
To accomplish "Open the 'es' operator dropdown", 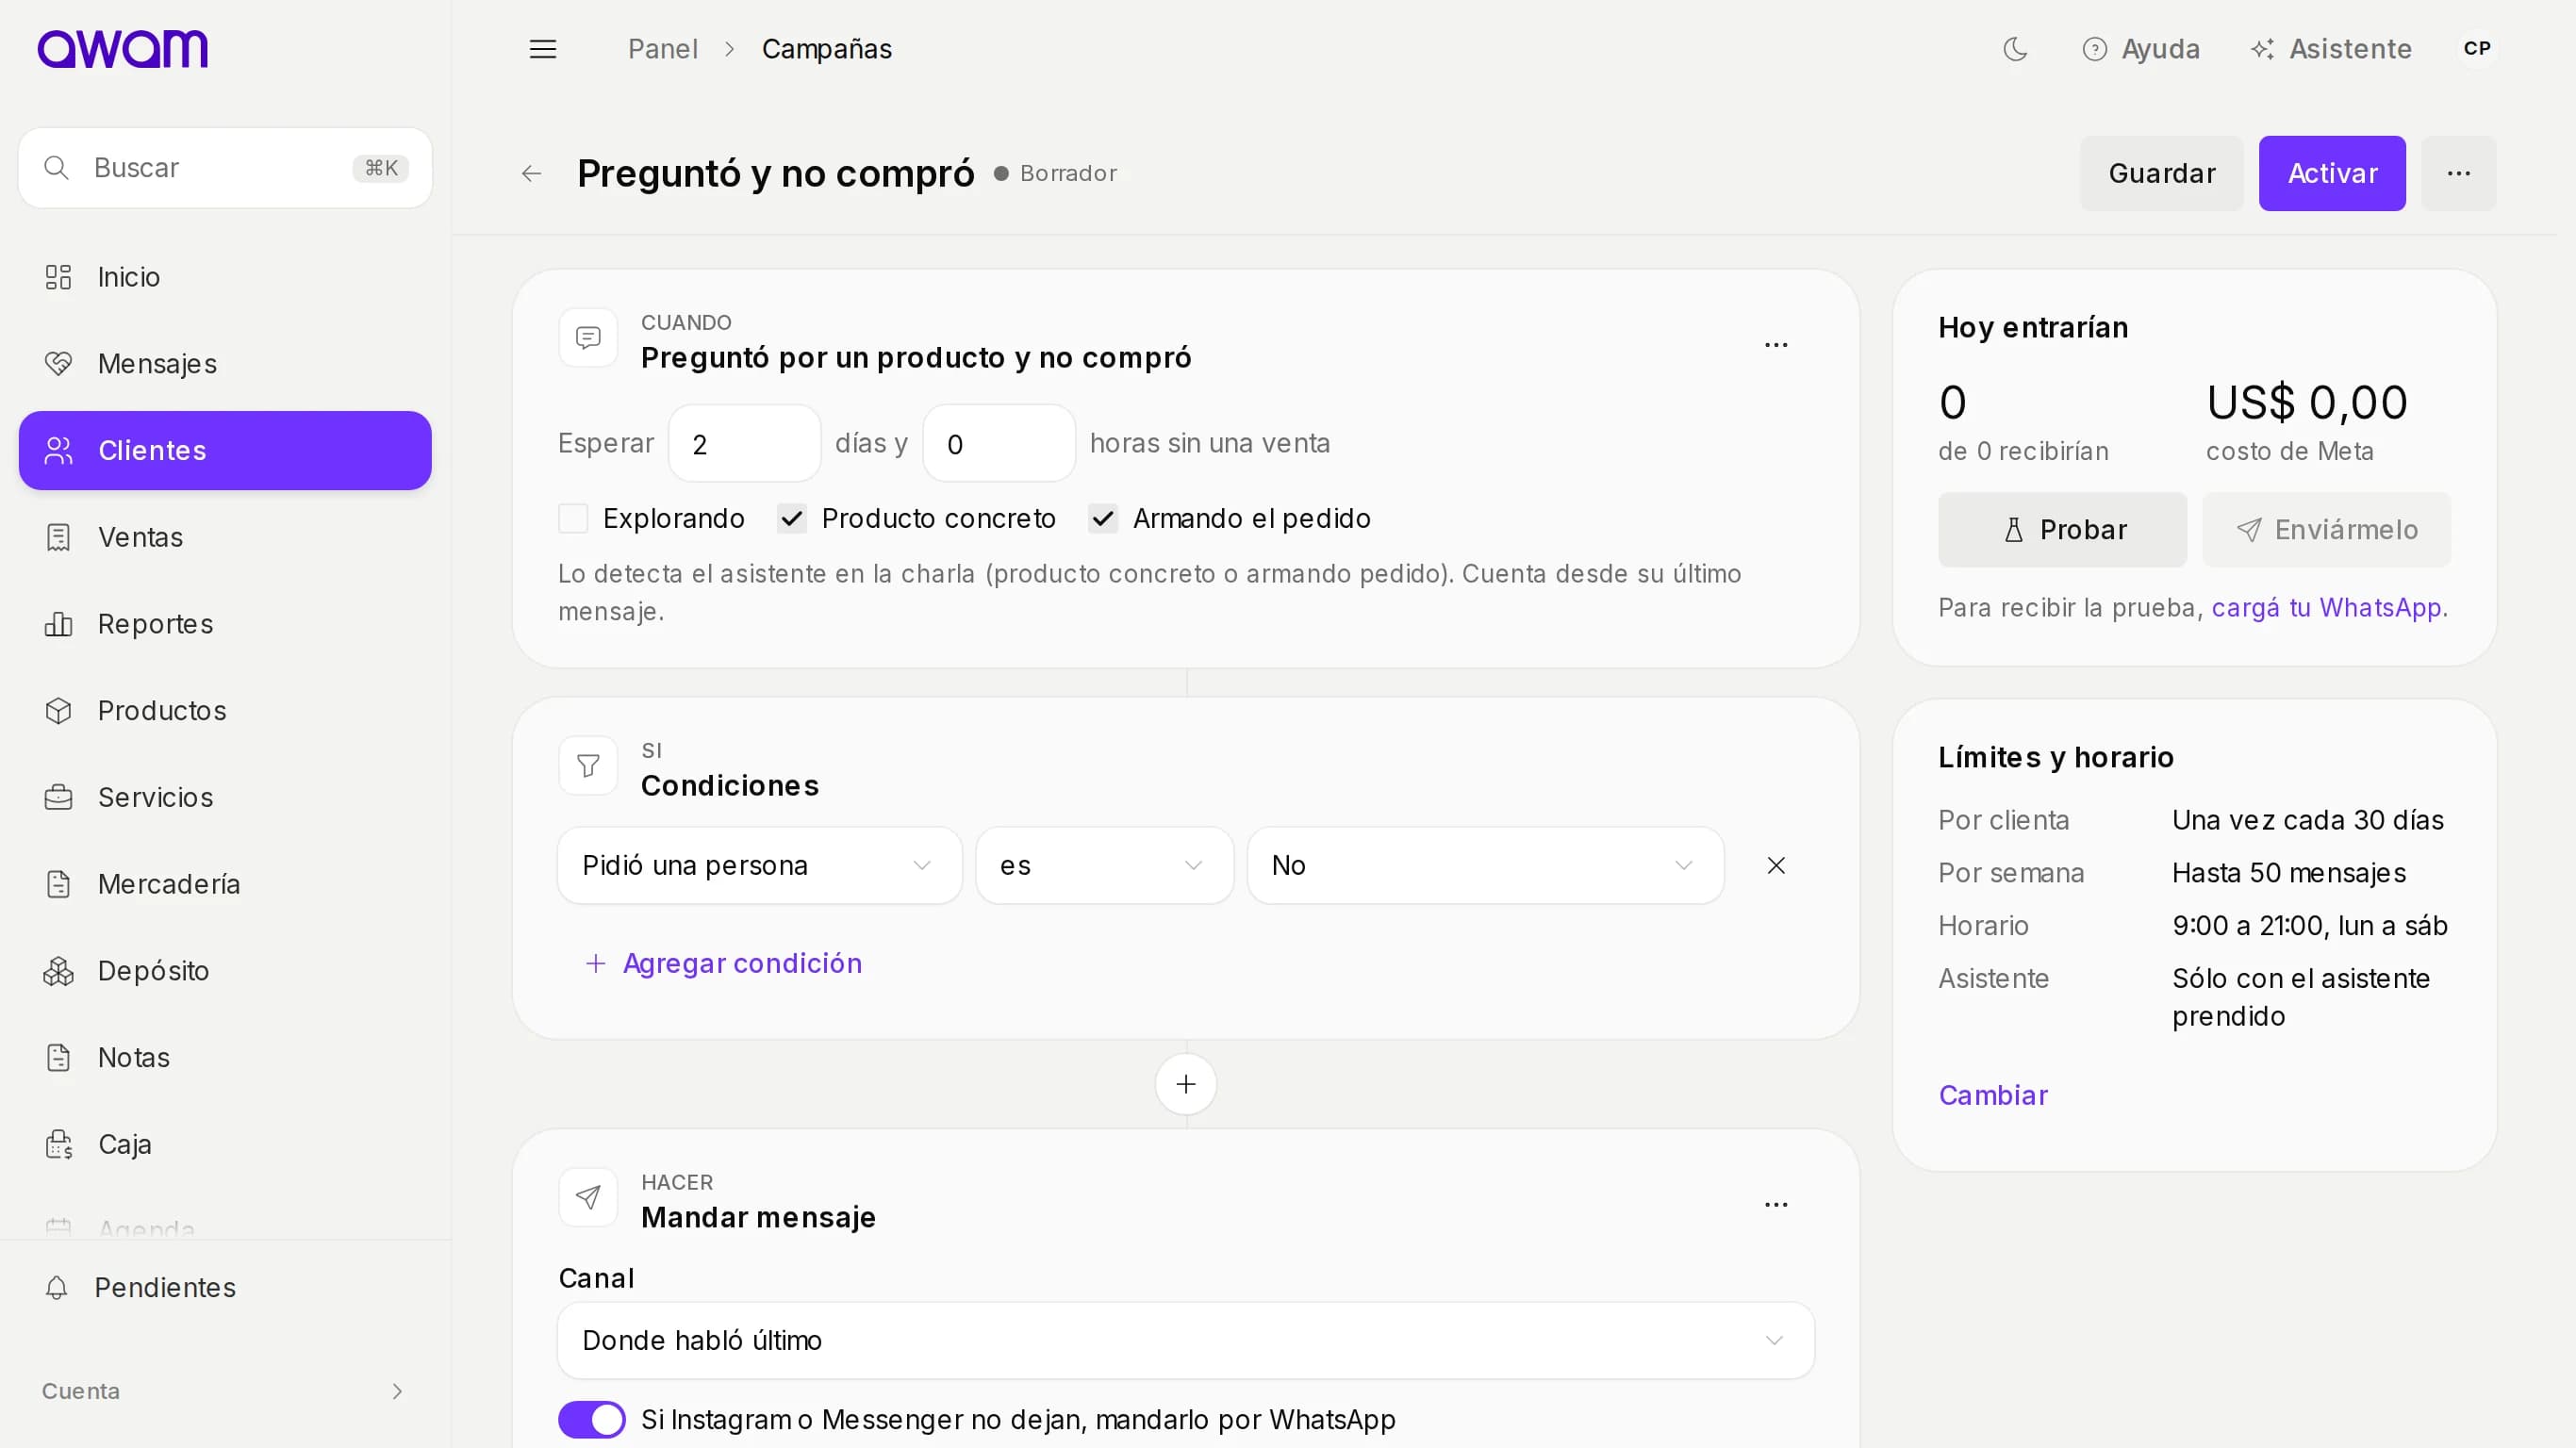I will 1105,866.
